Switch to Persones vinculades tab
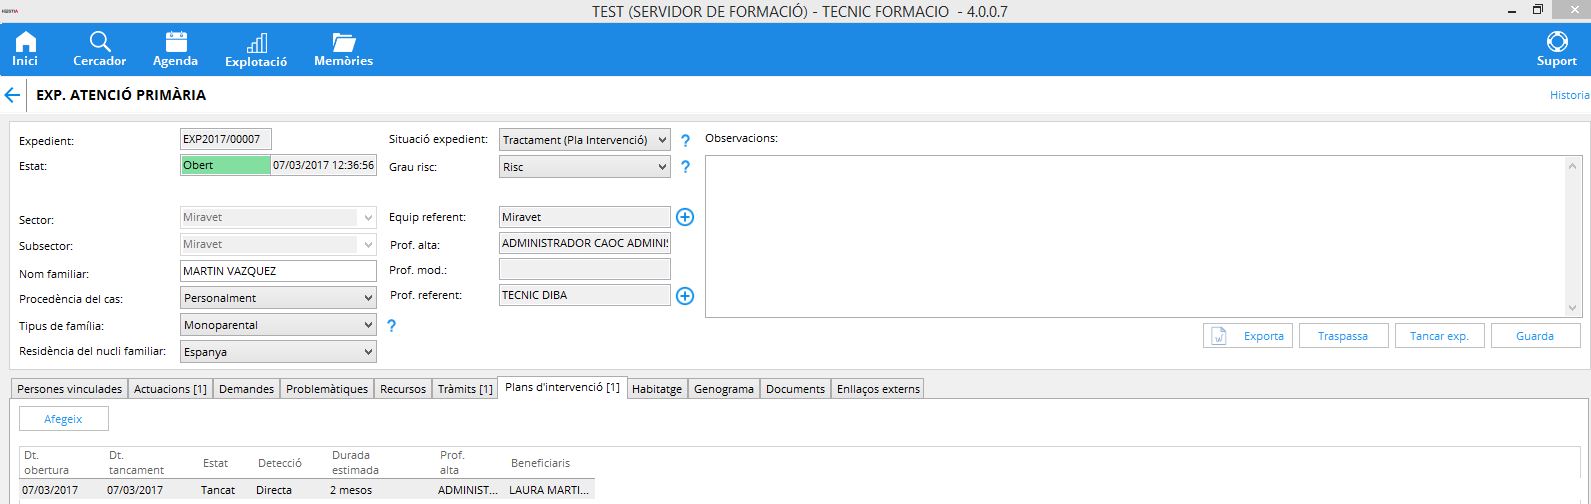 point(70,389)
